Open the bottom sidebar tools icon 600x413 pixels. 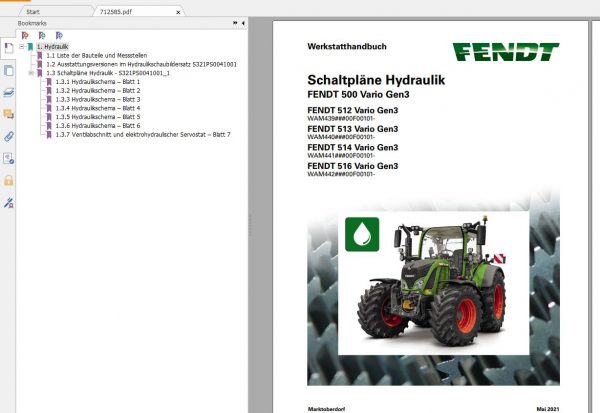click(8, 202)
